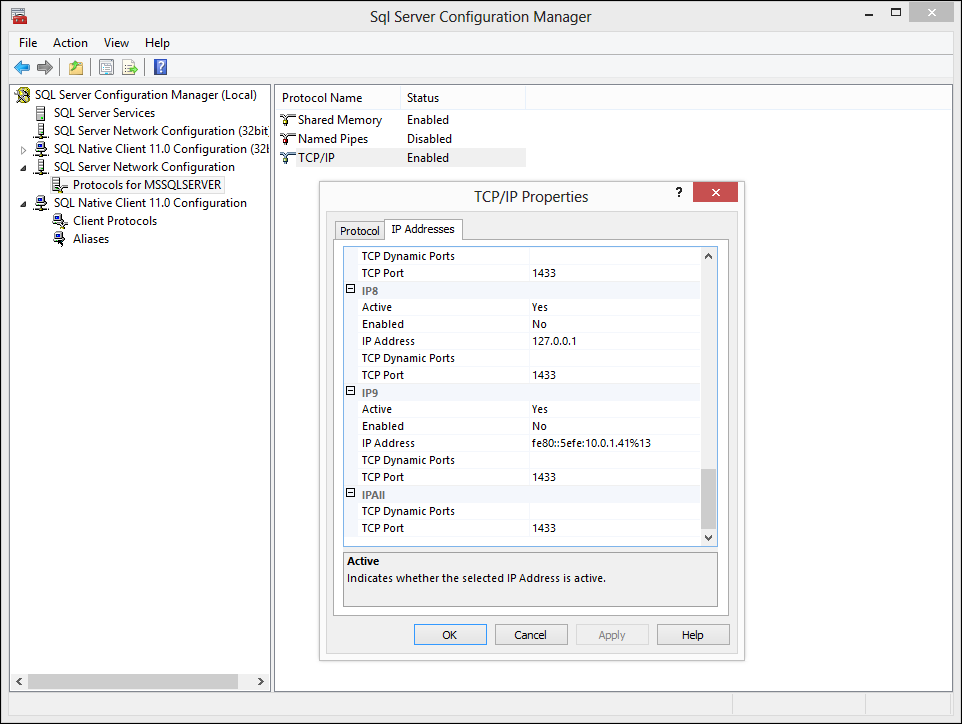
Task: Click the IP9 TCP Port value 1433
Action: pyautogui.click(x=615, y=477)
